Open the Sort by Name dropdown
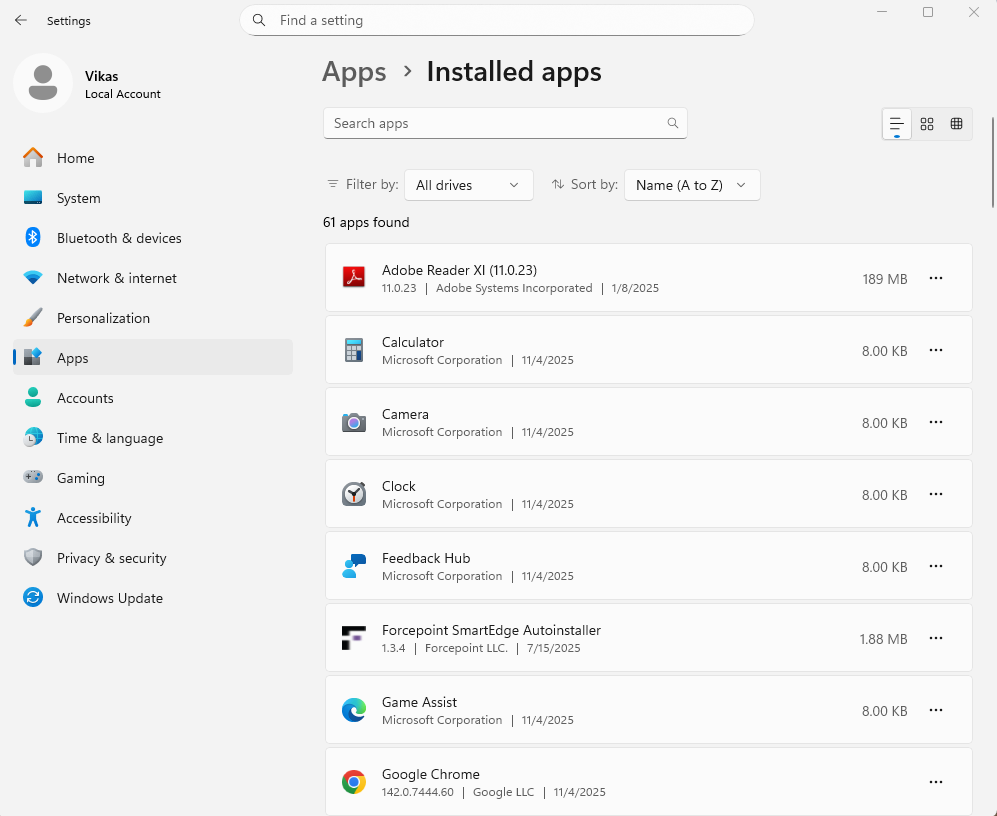 (692, 185)
